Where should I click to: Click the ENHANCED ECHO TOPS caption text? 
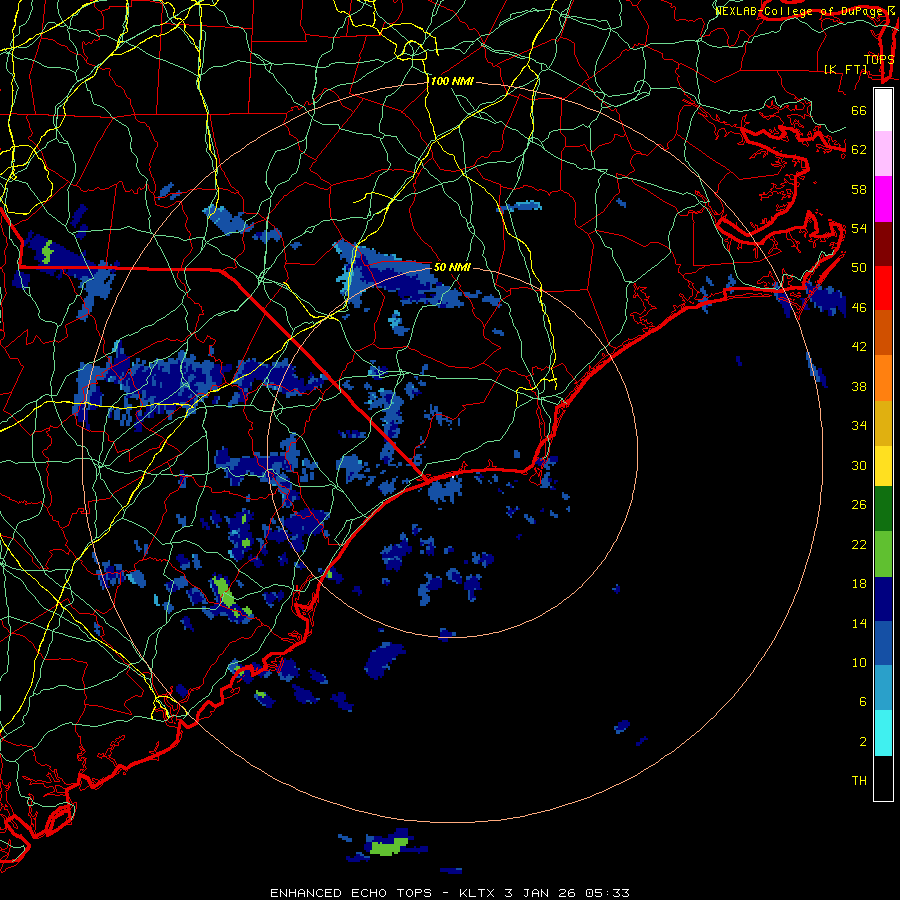[x=351, y=893]
